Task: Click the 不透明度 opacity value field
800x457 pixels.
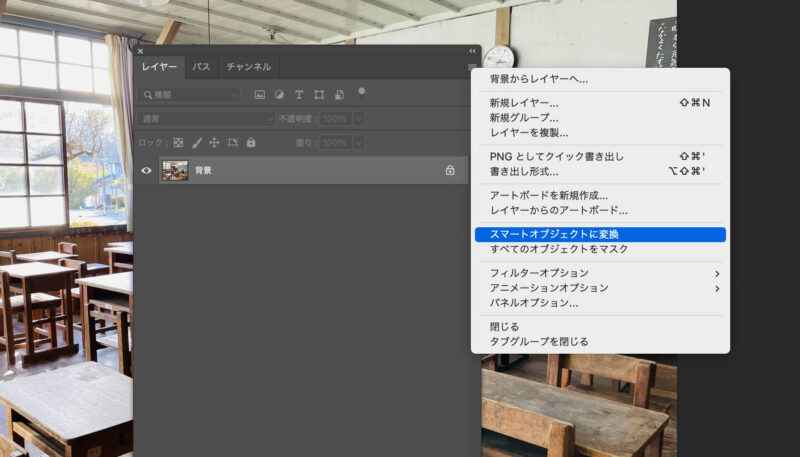Action: coord(335,119)
